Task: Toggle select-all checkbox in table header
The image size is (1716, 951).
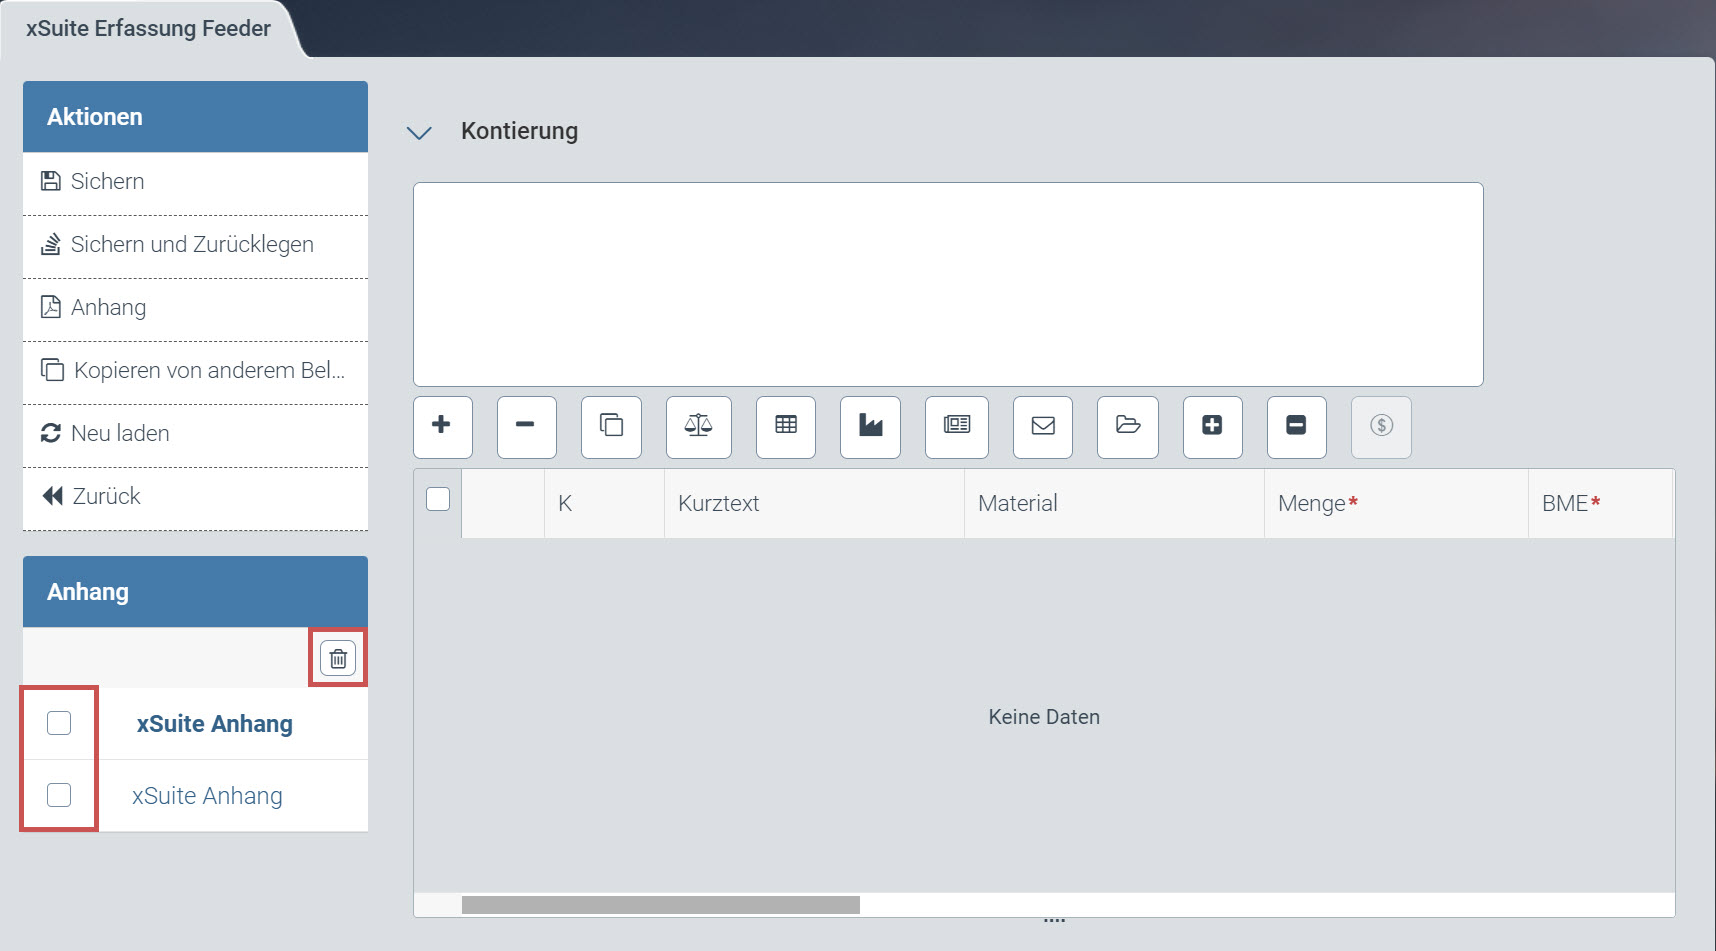Action: 438,499
